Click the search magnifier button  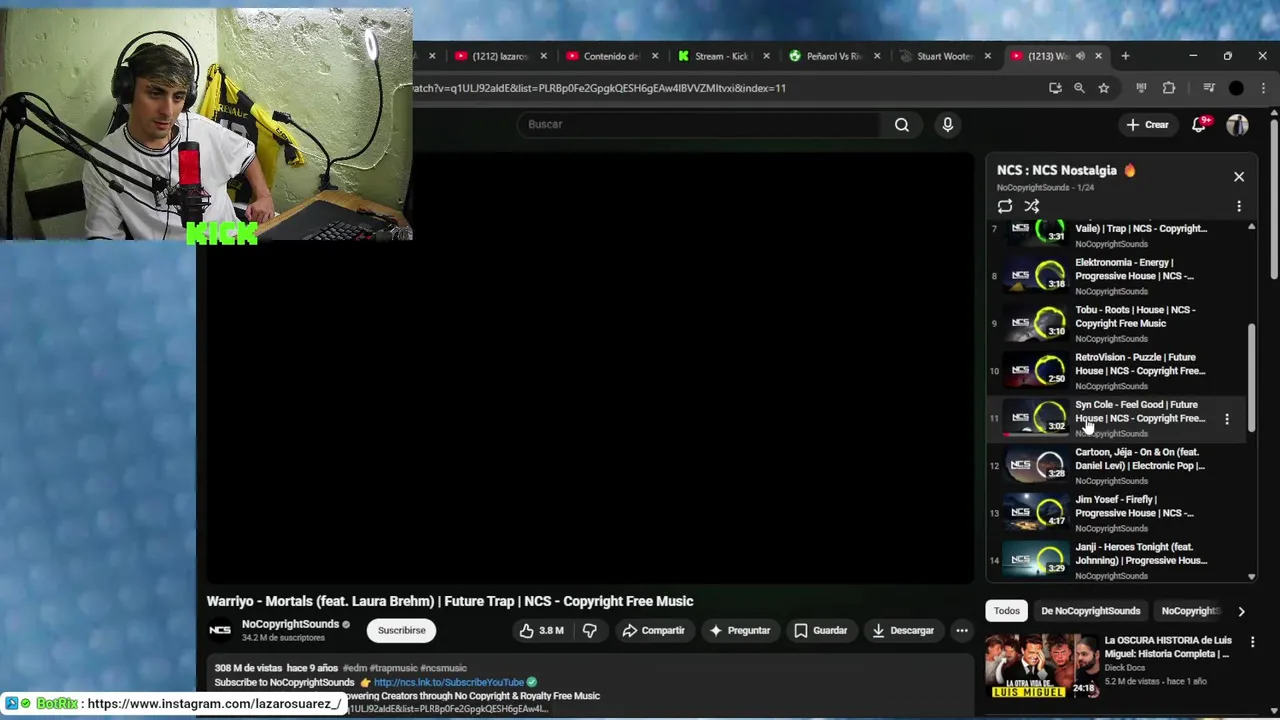(x=901, y=125)
